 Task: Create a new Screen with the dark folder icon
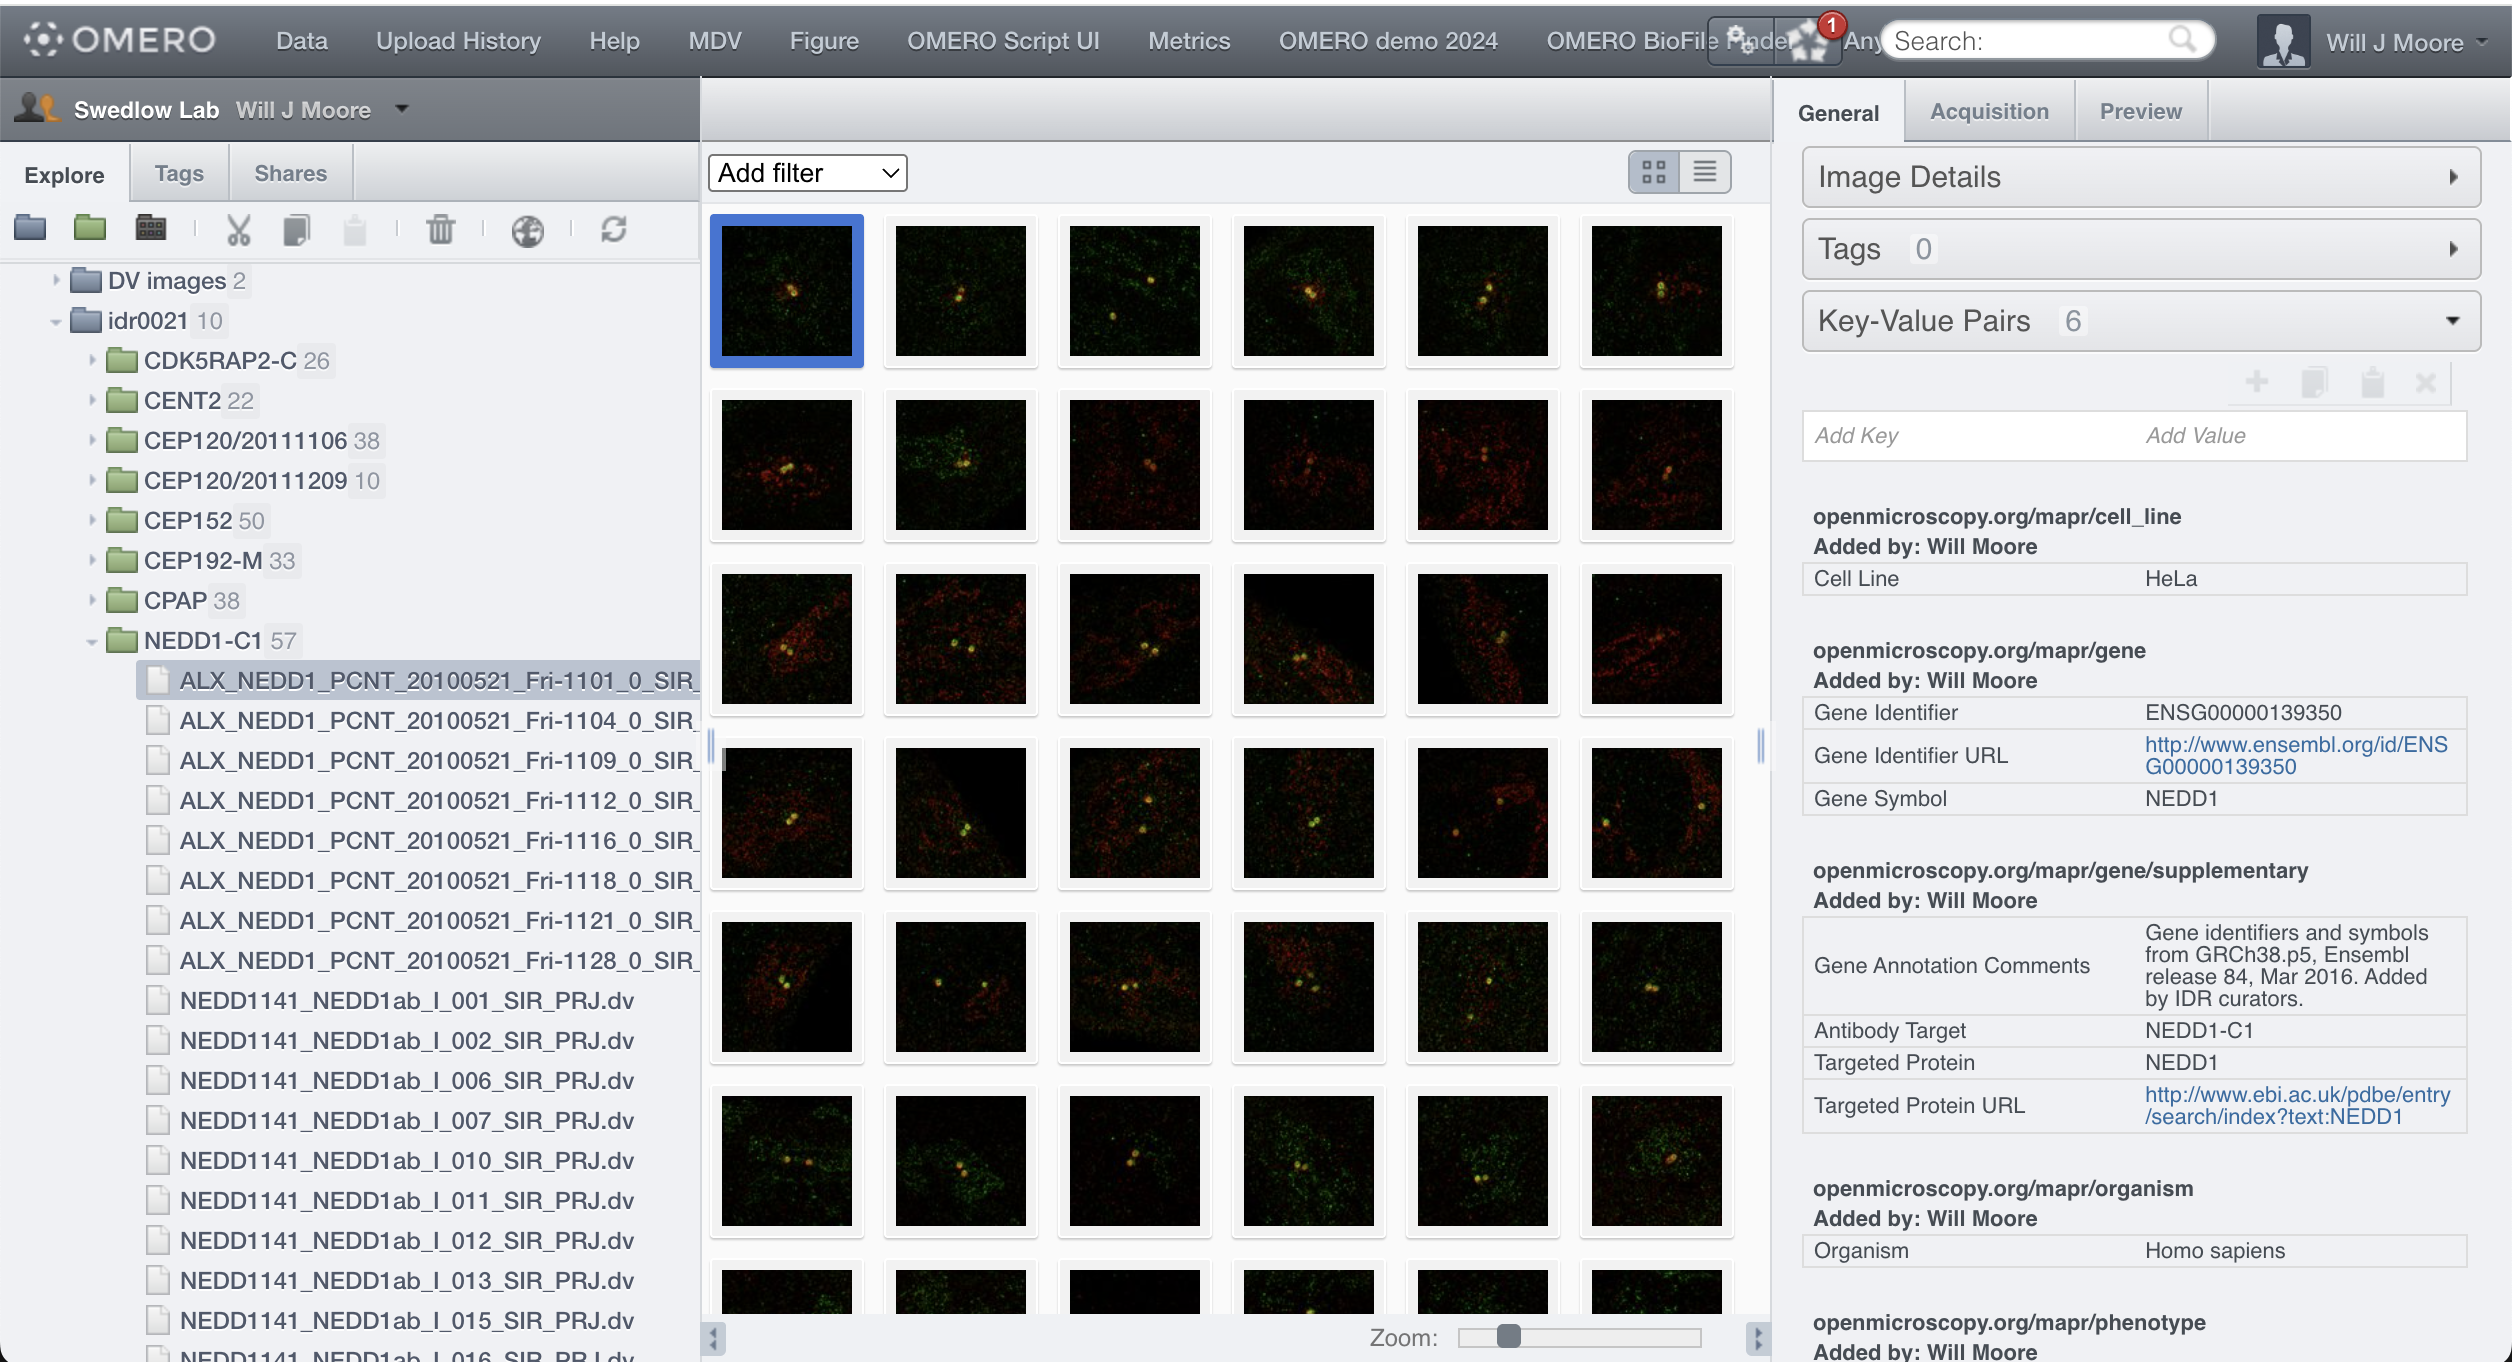pos(151,229)
